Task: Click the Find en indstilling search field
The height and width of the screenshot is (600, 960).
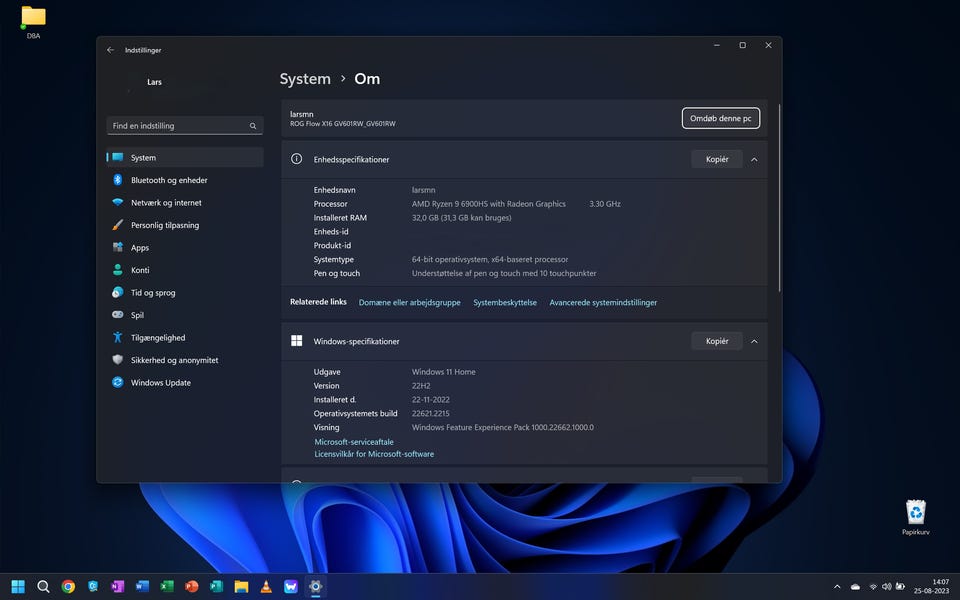Action: point(178,126)
